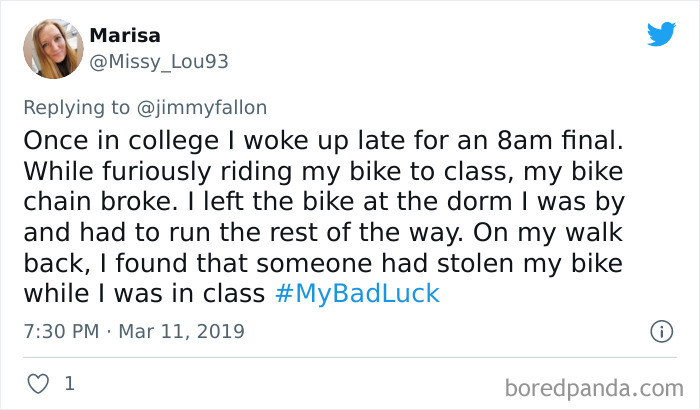Click the 7:30 PM timestamp

[60, 331]
